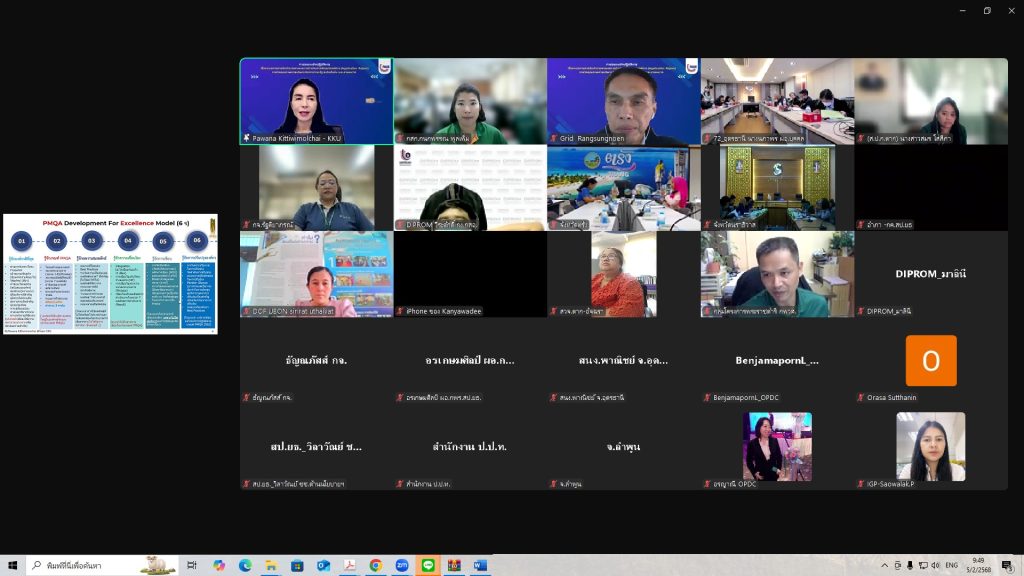Select the shared PMQA Development slide
1024x576 pixels.
(x=110, y=273)
